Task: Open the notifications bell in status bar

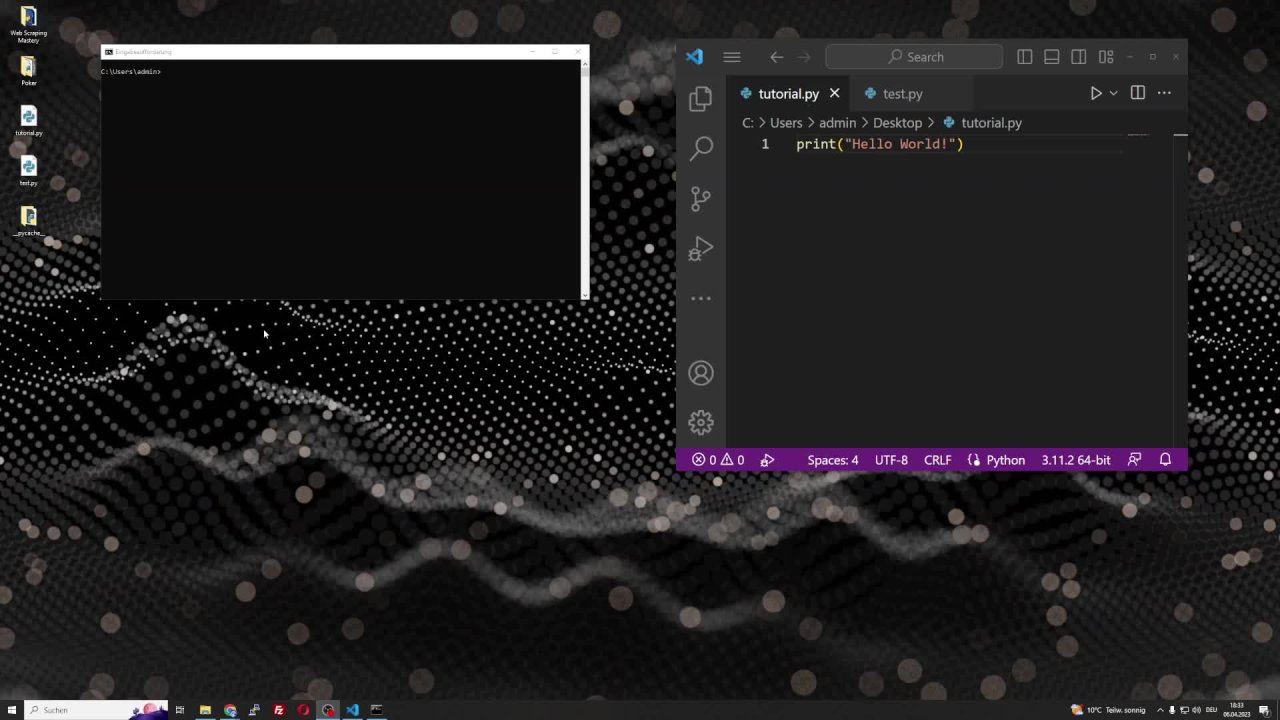Action: (x=1165, y=460)
